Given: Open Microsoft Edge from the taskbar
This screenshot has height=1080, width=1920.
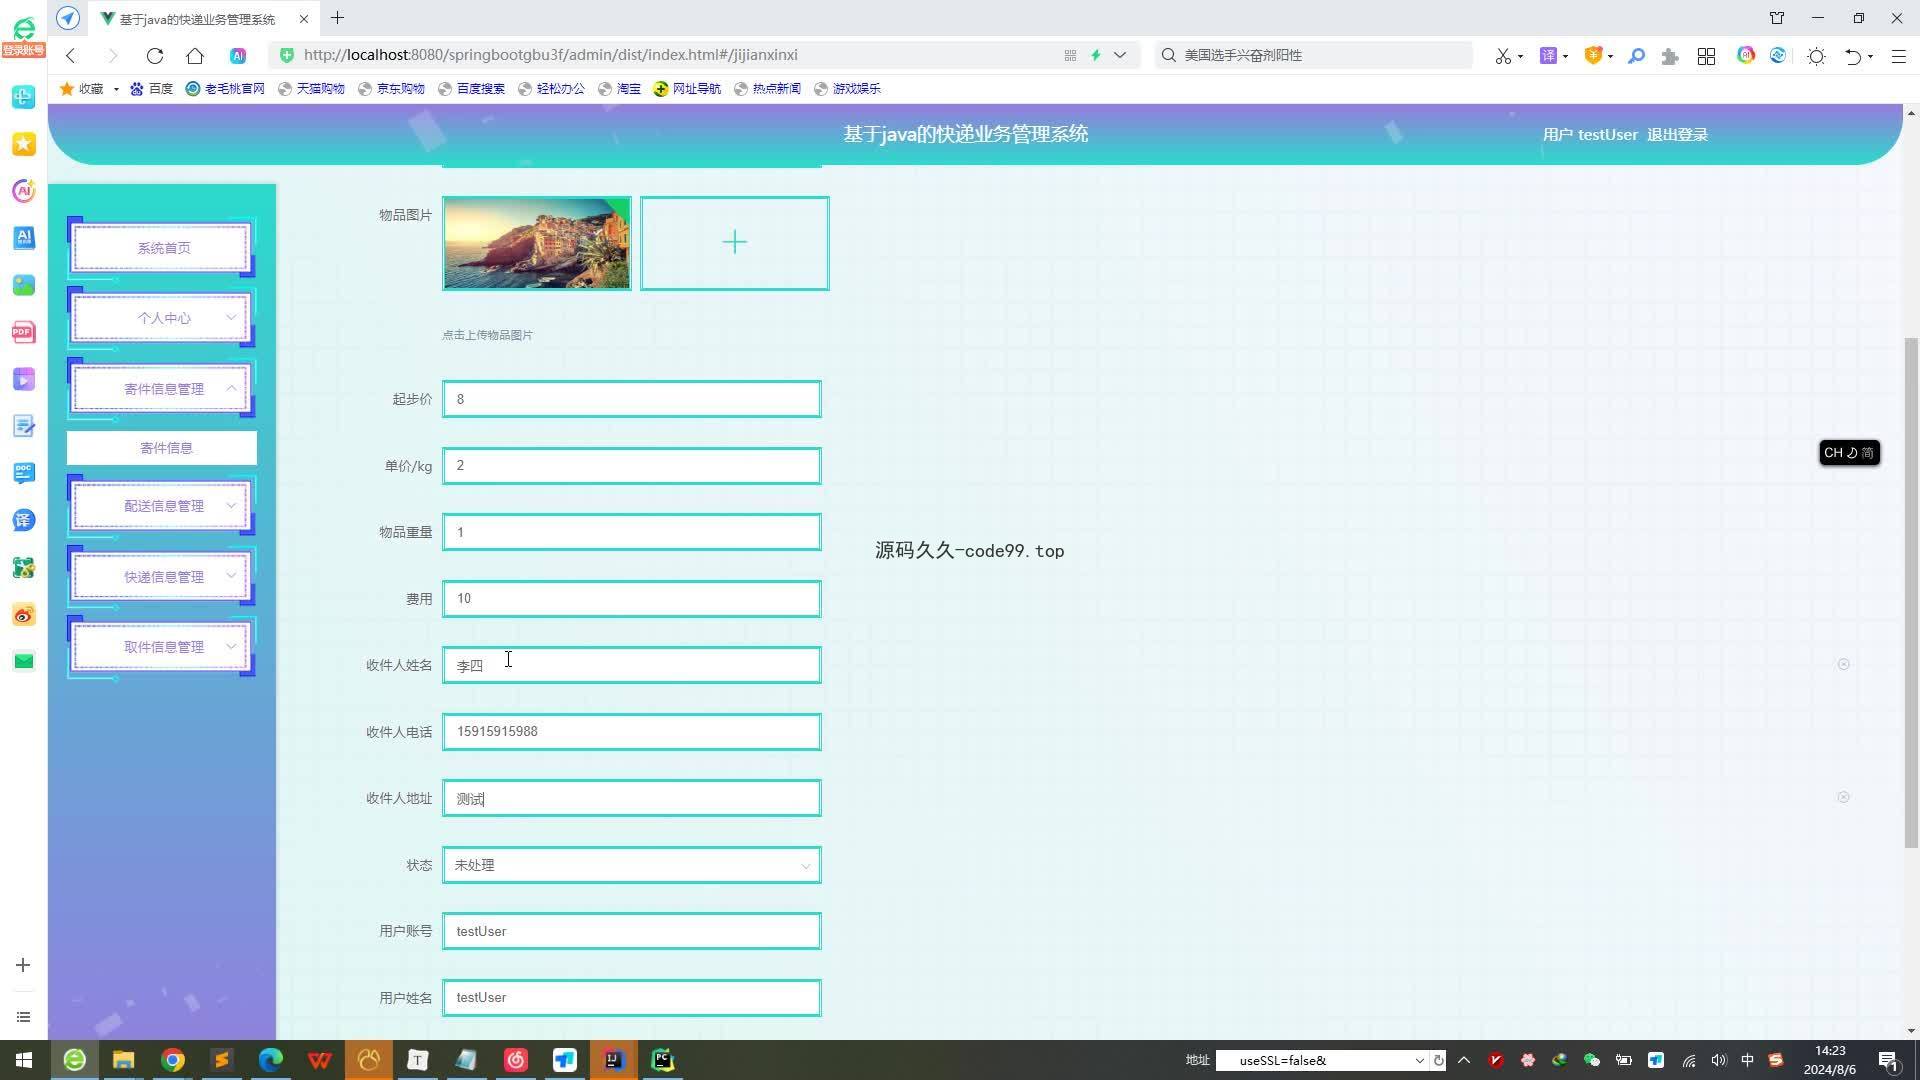Looking at the screenshot, I should (x=271, y=1060).
